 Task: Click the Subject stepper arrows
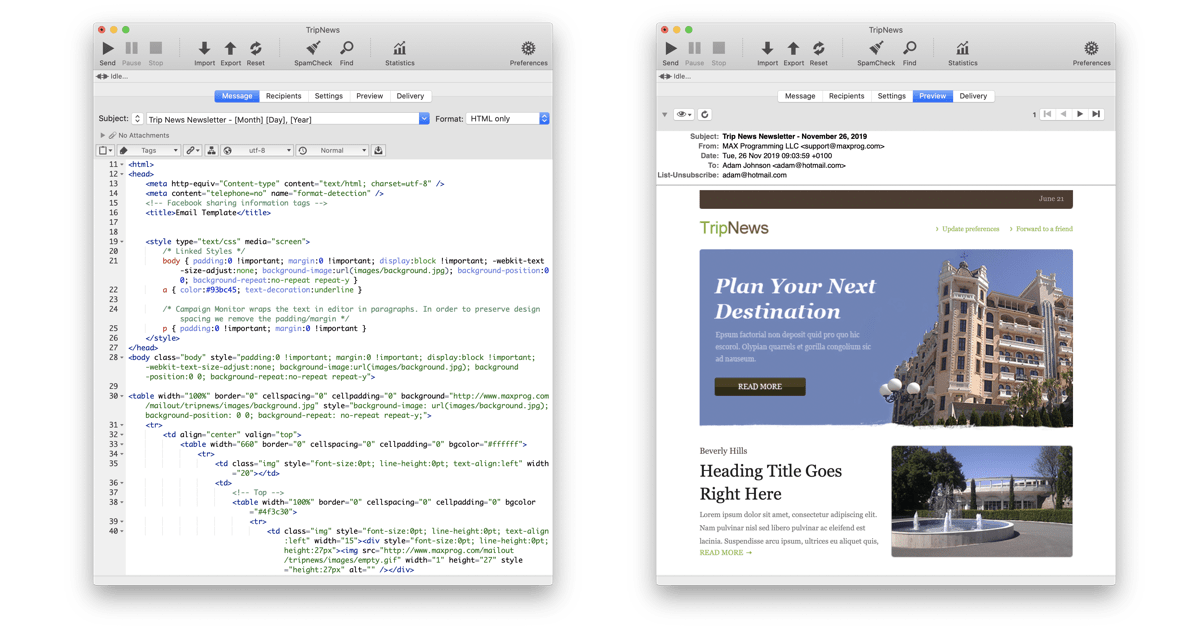(x=138, y=119)
